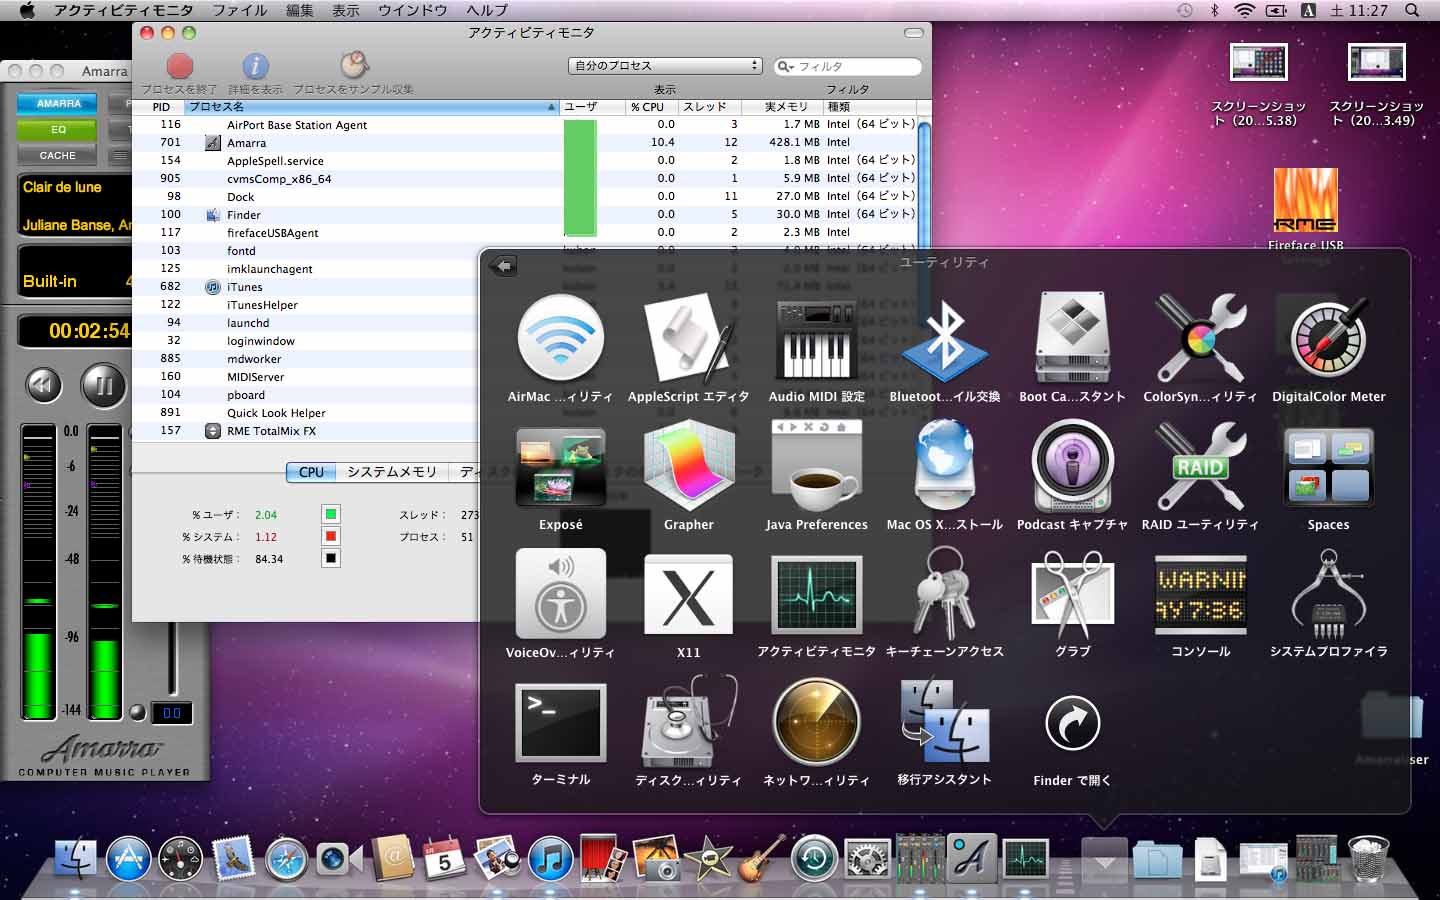Click the red % system color swatch
Viewport: 1440px width, 900px height.
click(x=331, y=536)
